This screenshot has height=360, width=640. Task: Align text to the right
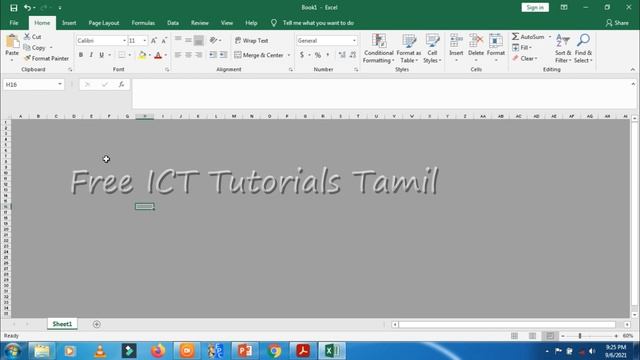(x=198, y=55)
